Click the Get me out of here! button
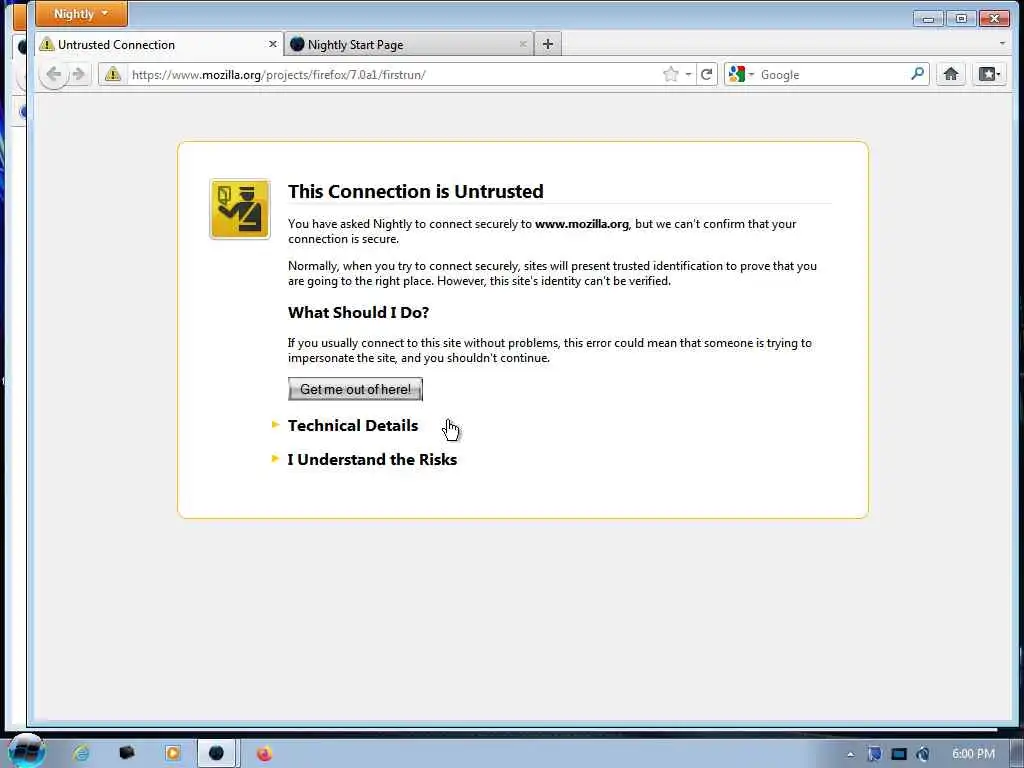 click(x=355, y=389)
